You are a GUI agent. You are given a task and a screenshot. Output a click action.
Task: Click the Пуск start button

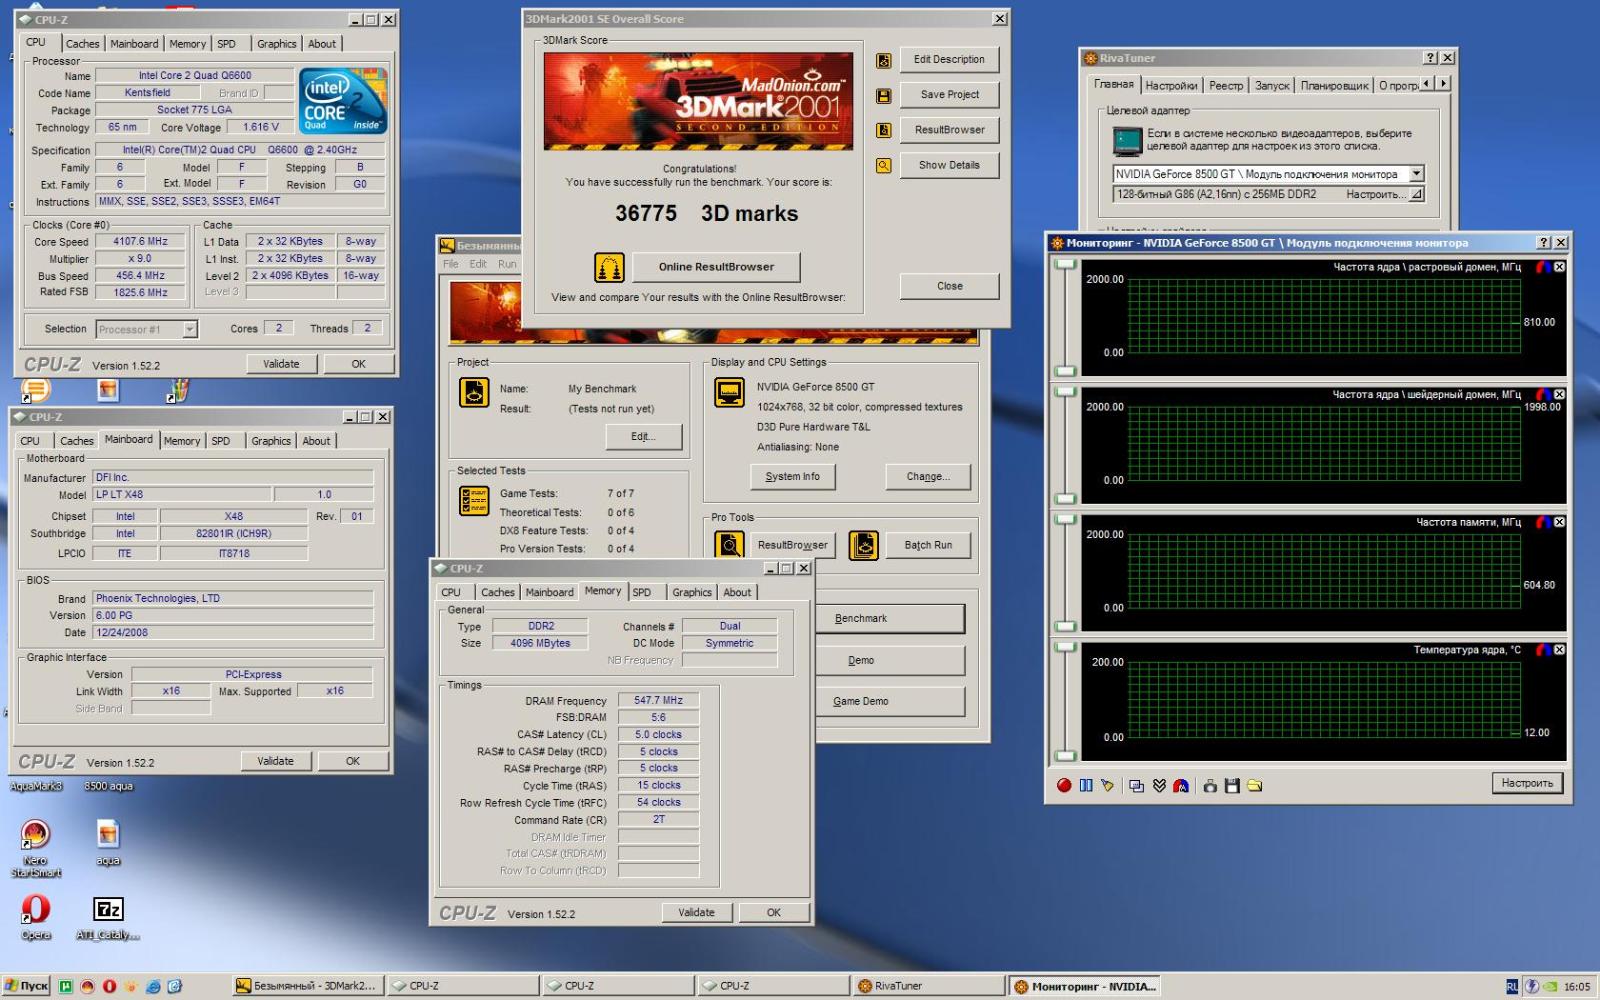tap(26, 986)
